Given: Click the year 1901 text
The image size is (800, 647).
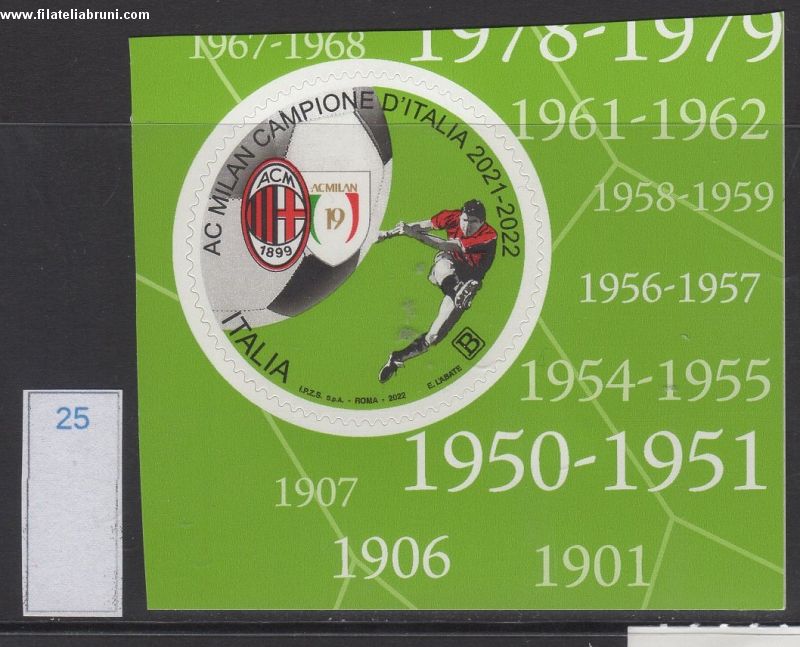Looking at the screenshot, I should coord(592,566).
